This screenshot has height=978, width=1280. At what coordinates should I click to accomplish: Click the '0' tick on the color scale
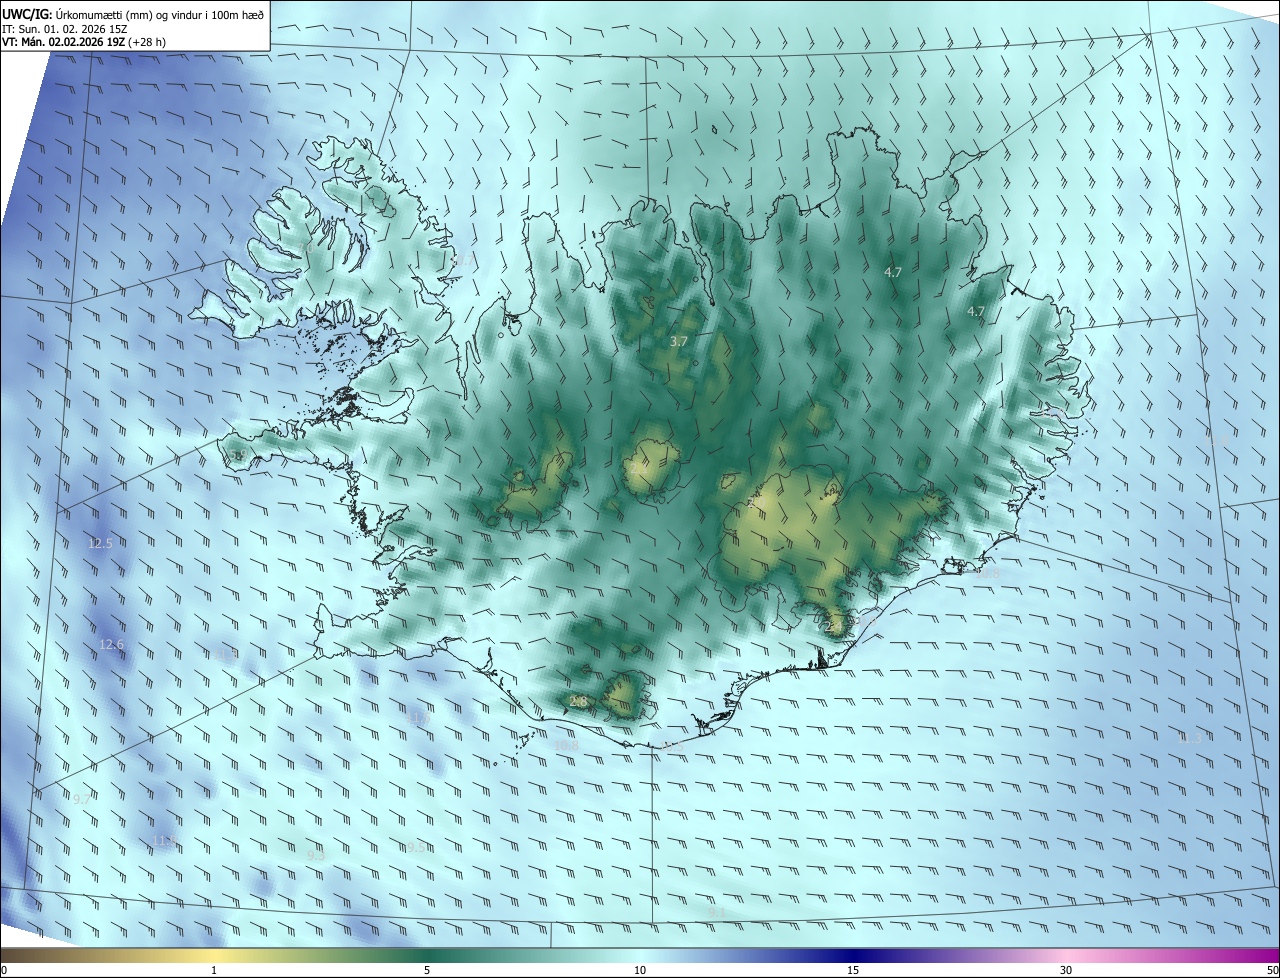click(x=4, y=970)
